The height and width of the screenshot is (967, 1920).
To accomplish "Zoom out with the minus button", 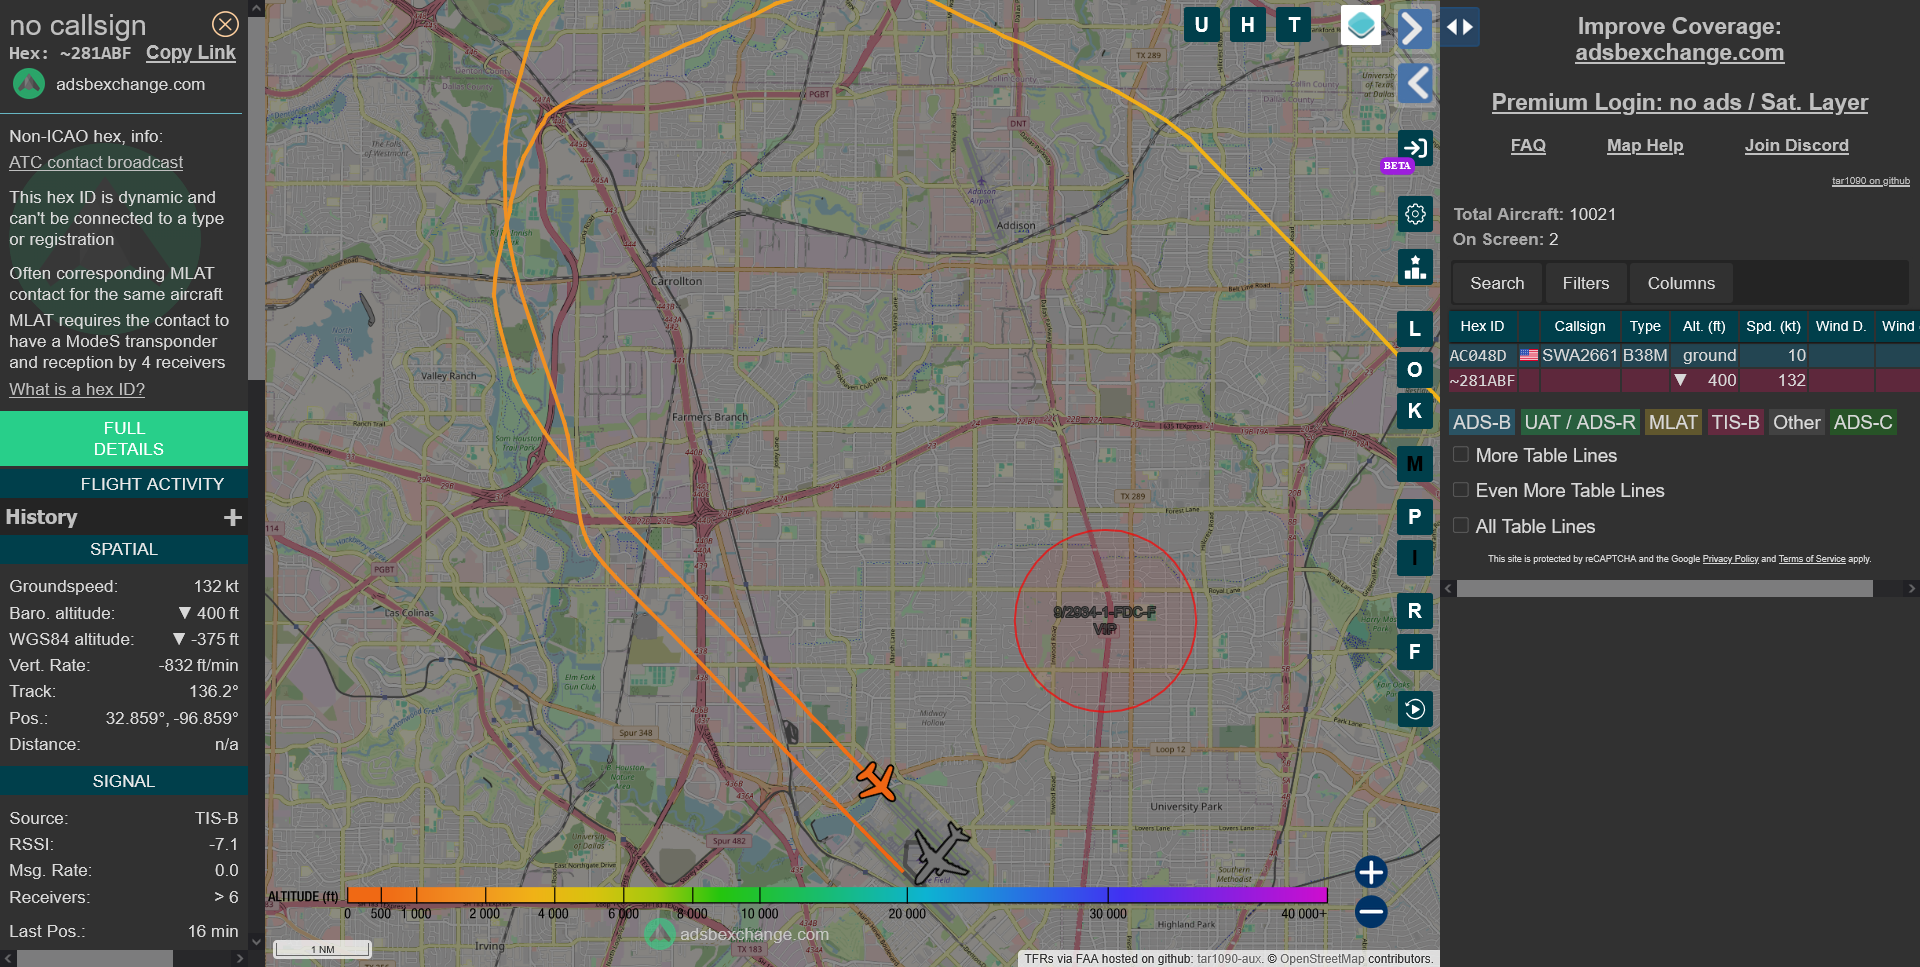I will point(1371,912).
